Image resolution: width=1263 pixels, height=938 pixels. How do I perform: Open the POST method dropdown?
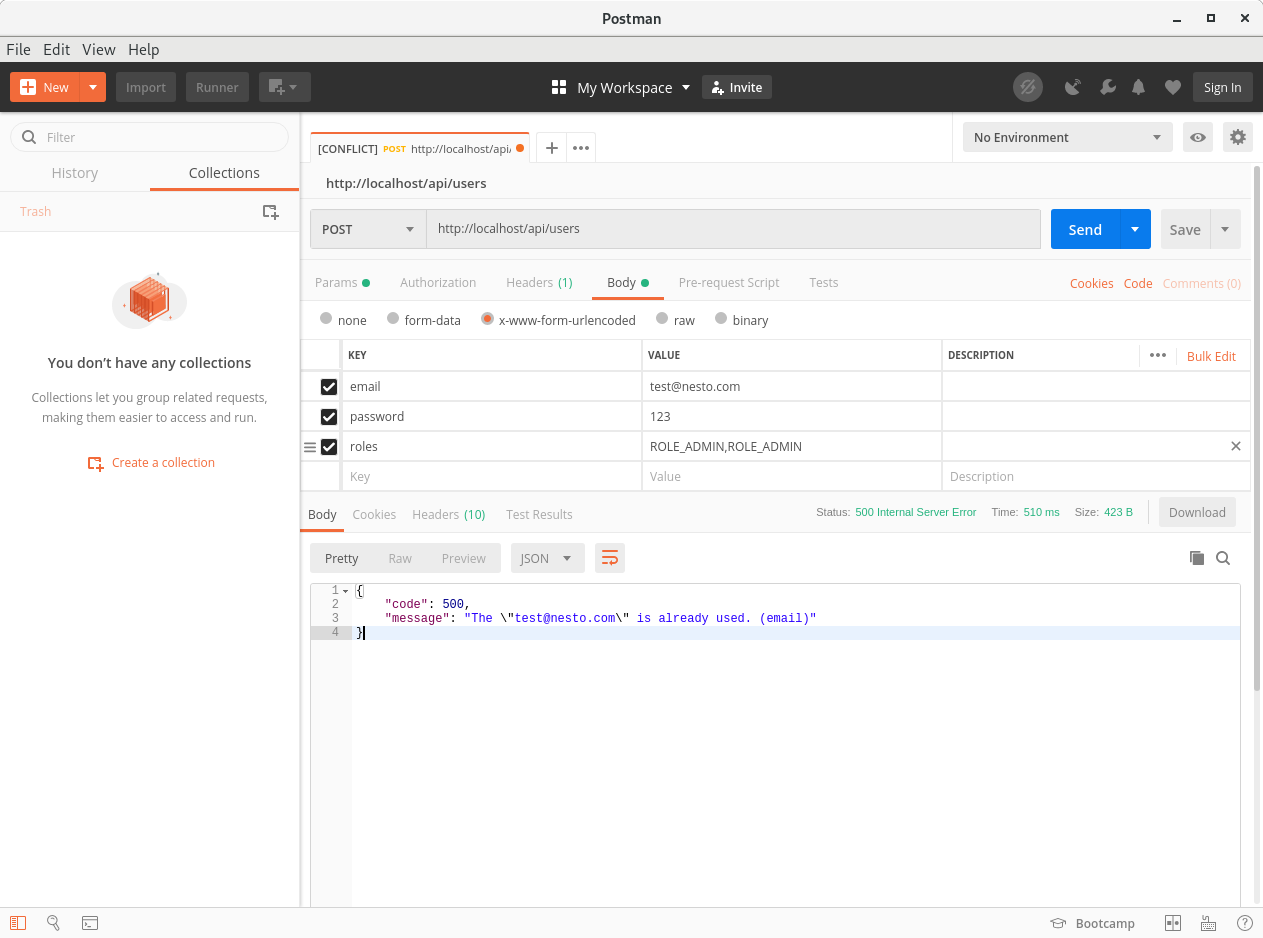coord(368,229)
